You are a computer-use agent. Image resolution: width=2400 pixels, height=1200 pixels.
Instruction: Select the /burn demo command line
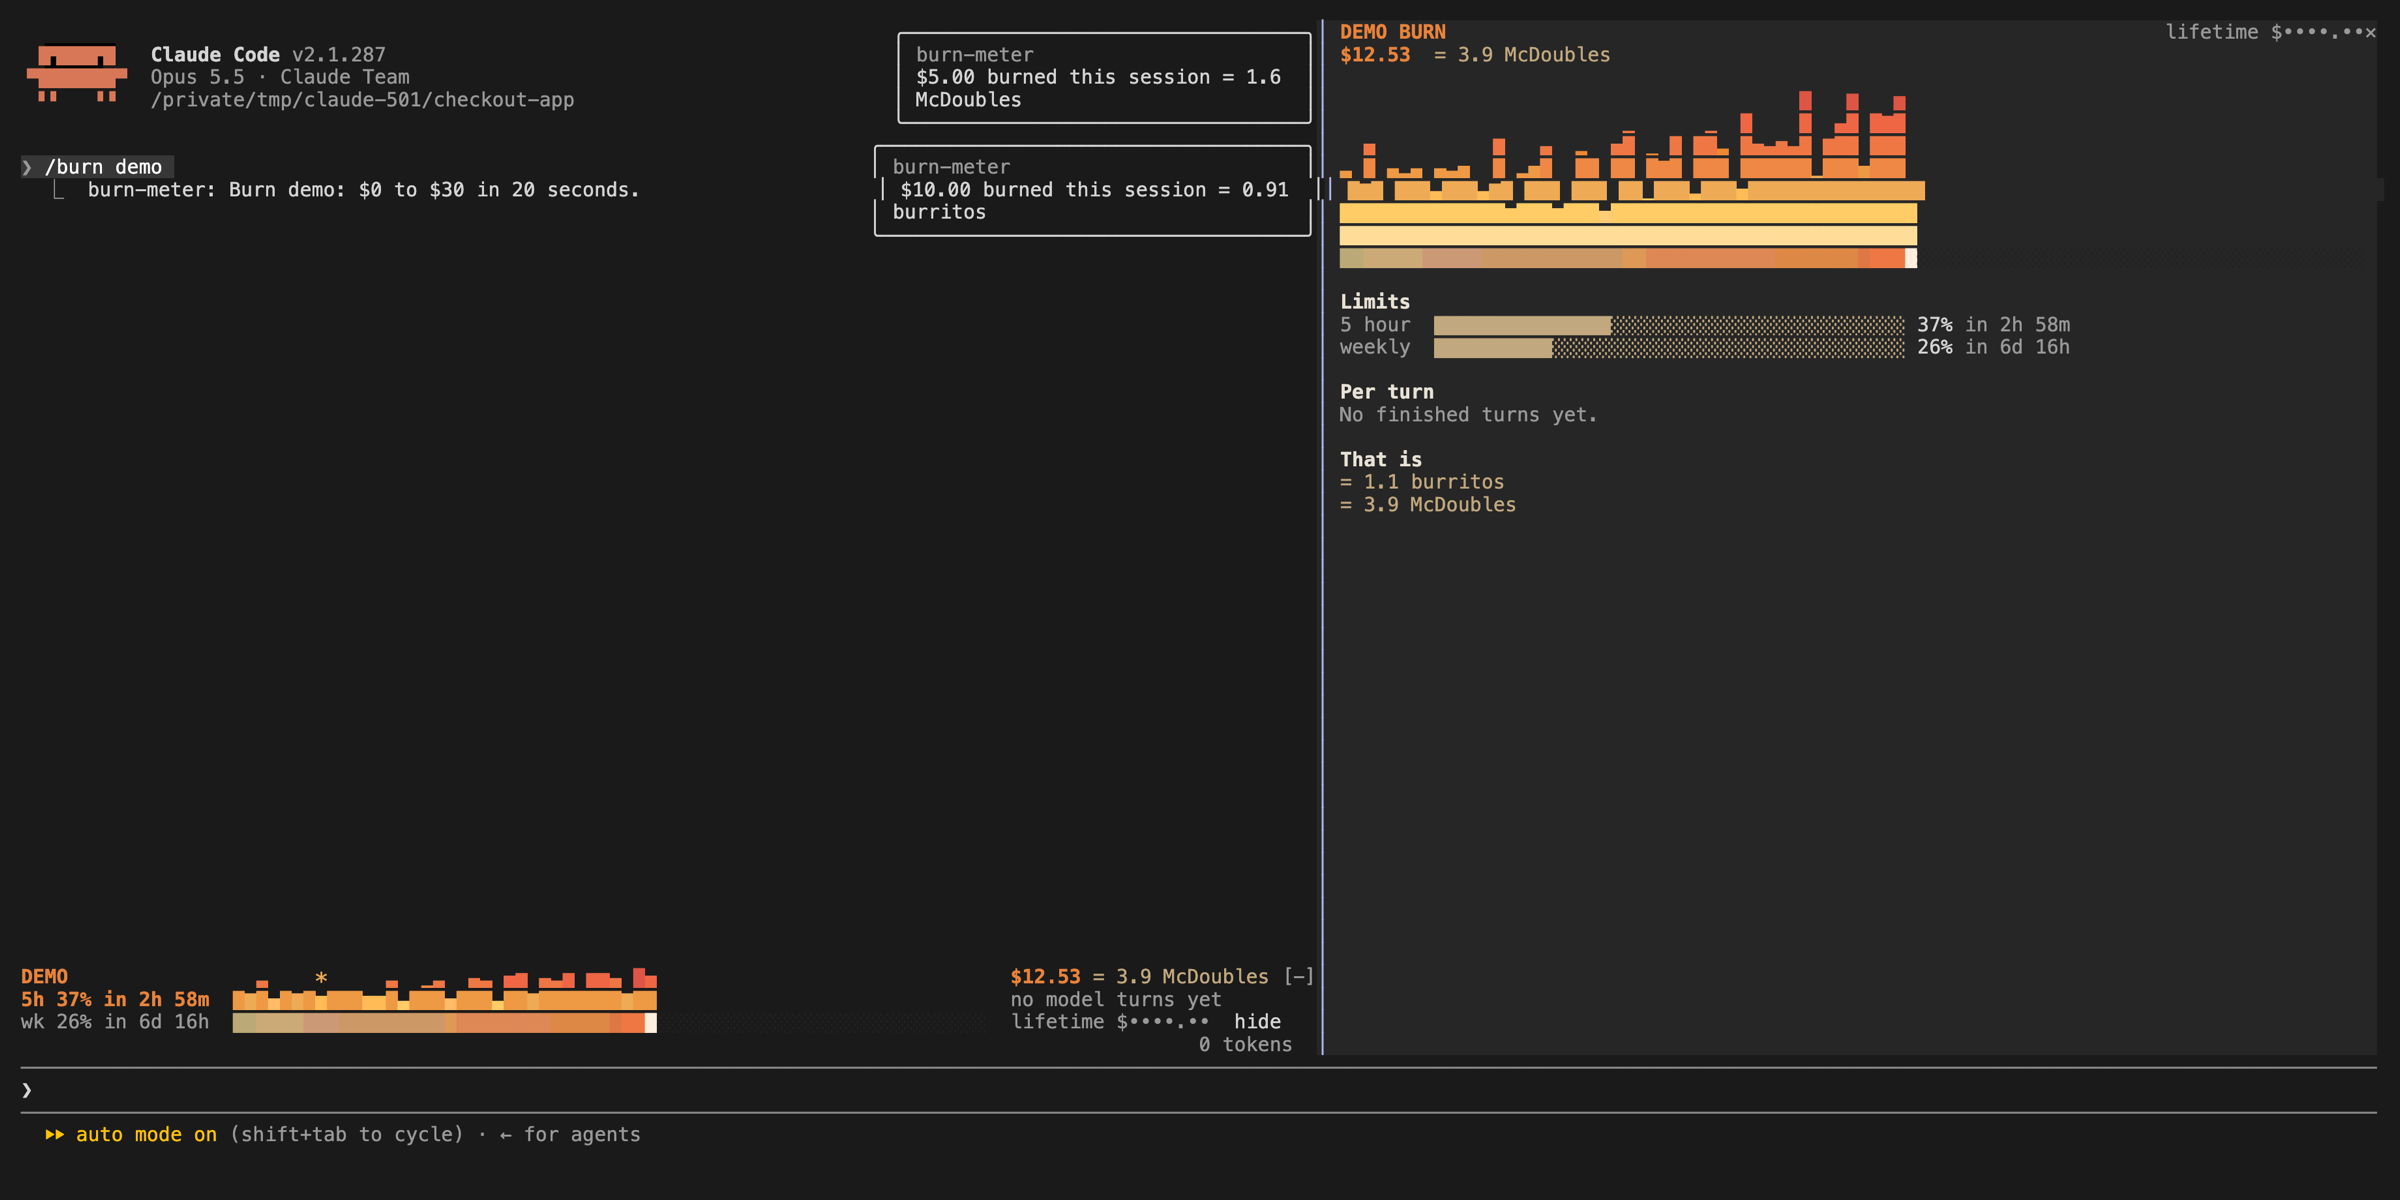click(x=98, y=167)
